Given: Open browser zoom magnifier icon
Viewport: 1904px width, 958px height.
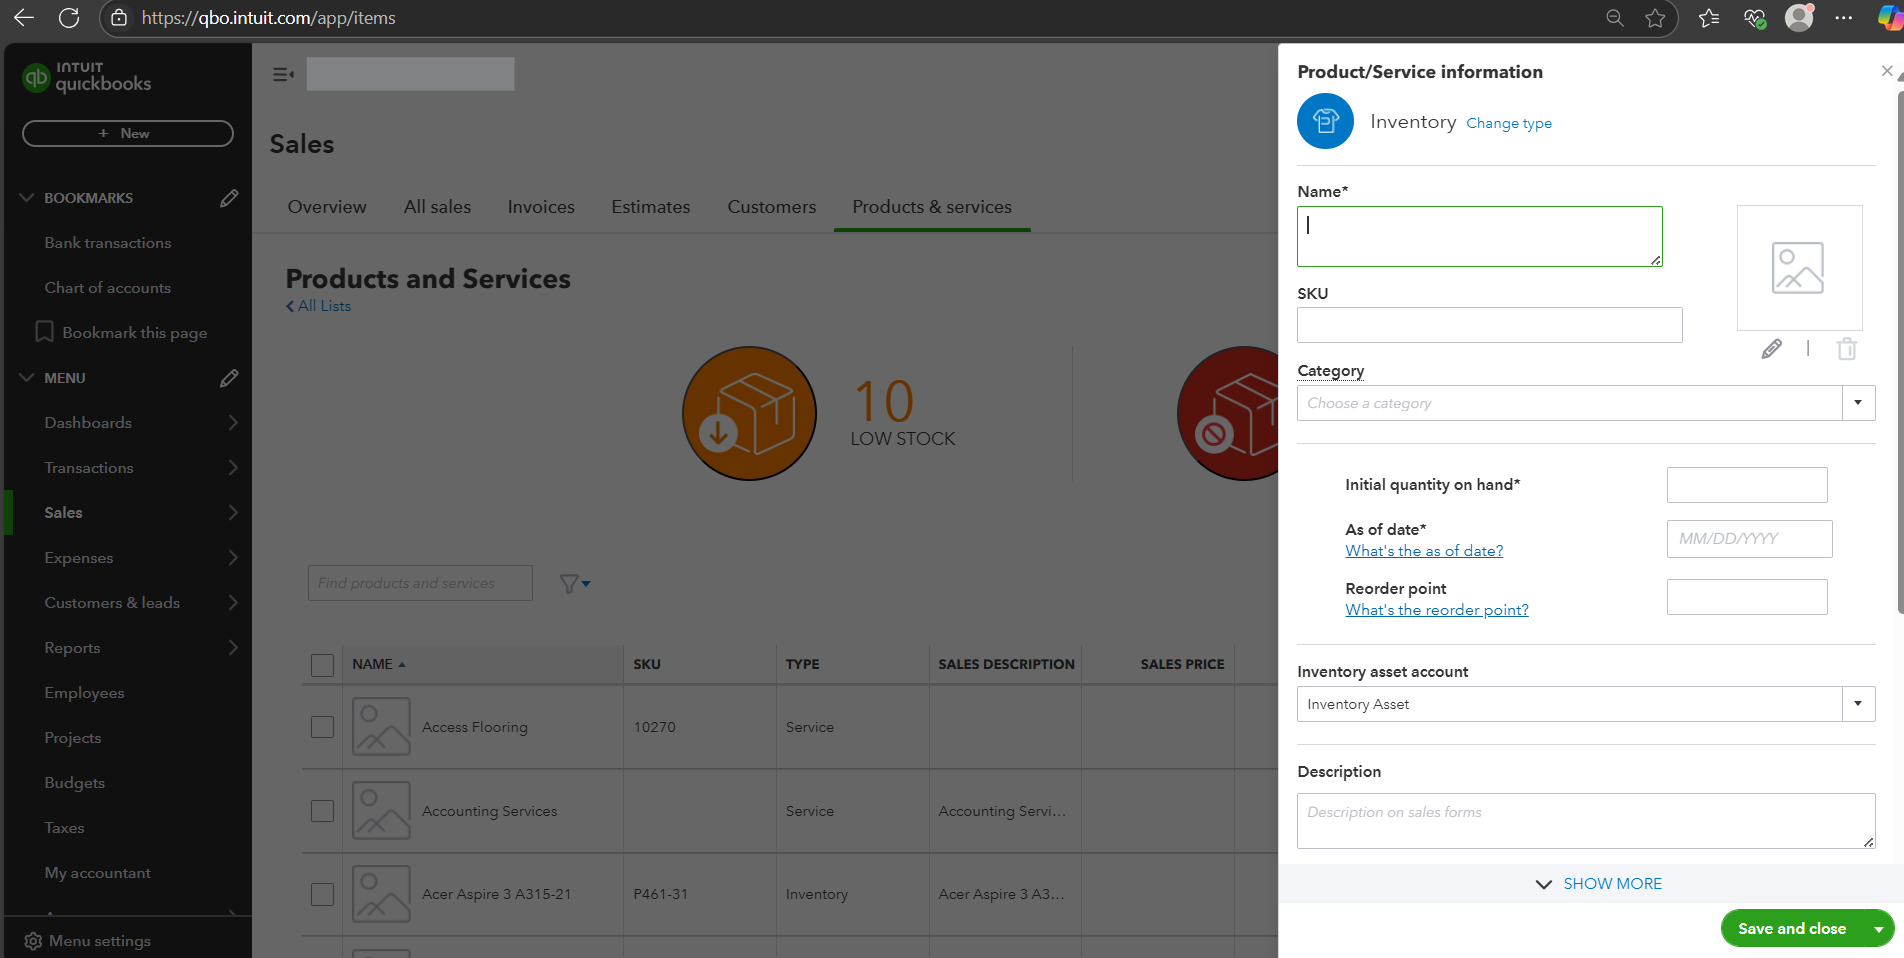Looking at the screenshot, I should pyautogui.click(x=1614, y=18).
